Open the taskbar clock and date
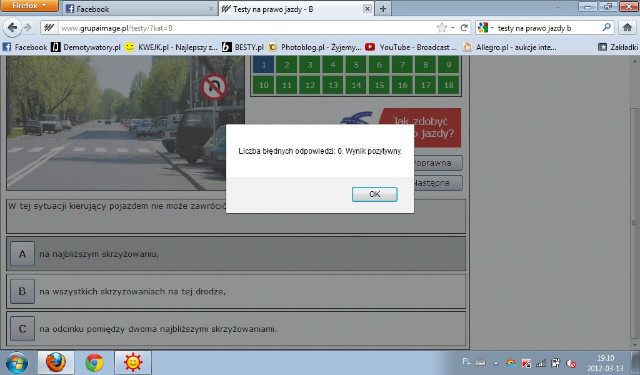This screenshot has width=640, height=375. point(606,362)
